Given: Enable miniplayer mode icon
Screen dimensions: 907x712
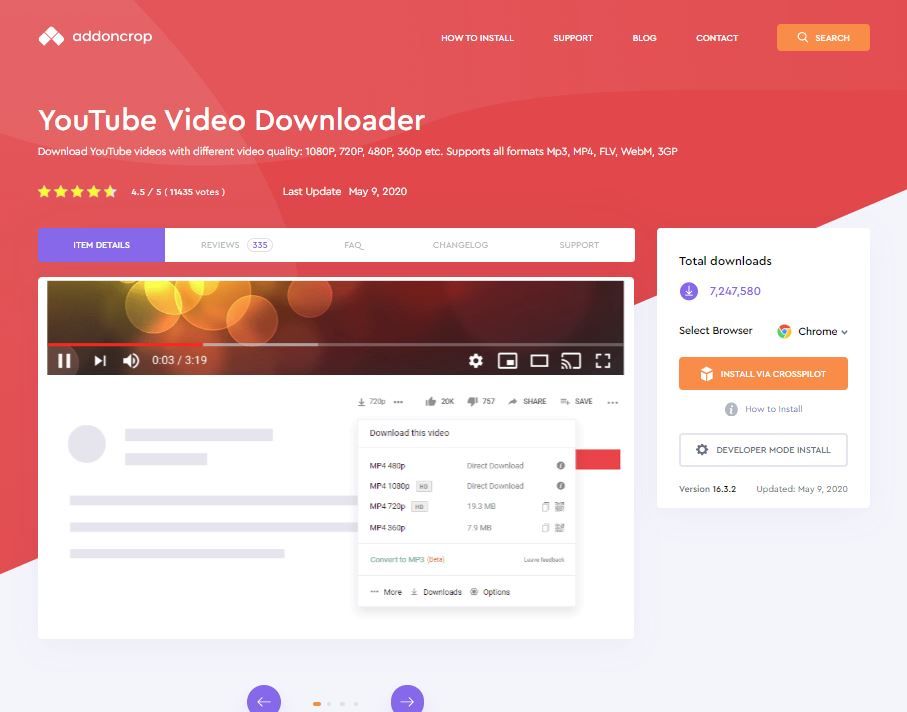Looking at the screenshot, I should (507, 361).
